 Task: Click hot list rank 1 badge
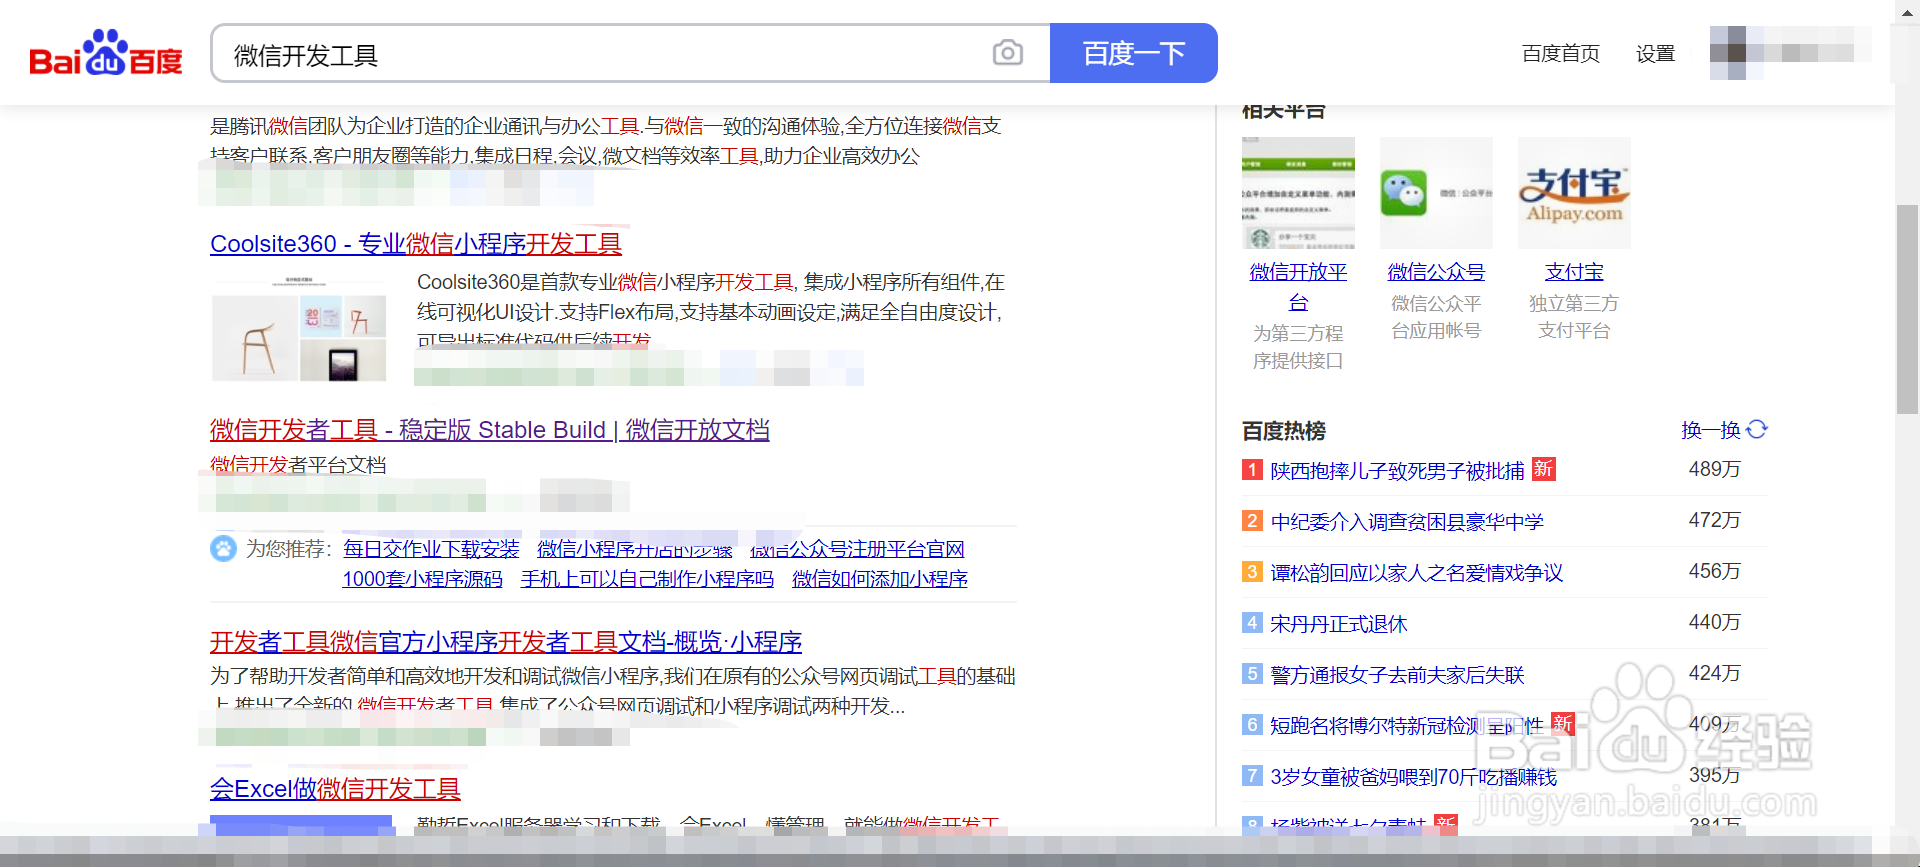click(x=1252, y=469)
